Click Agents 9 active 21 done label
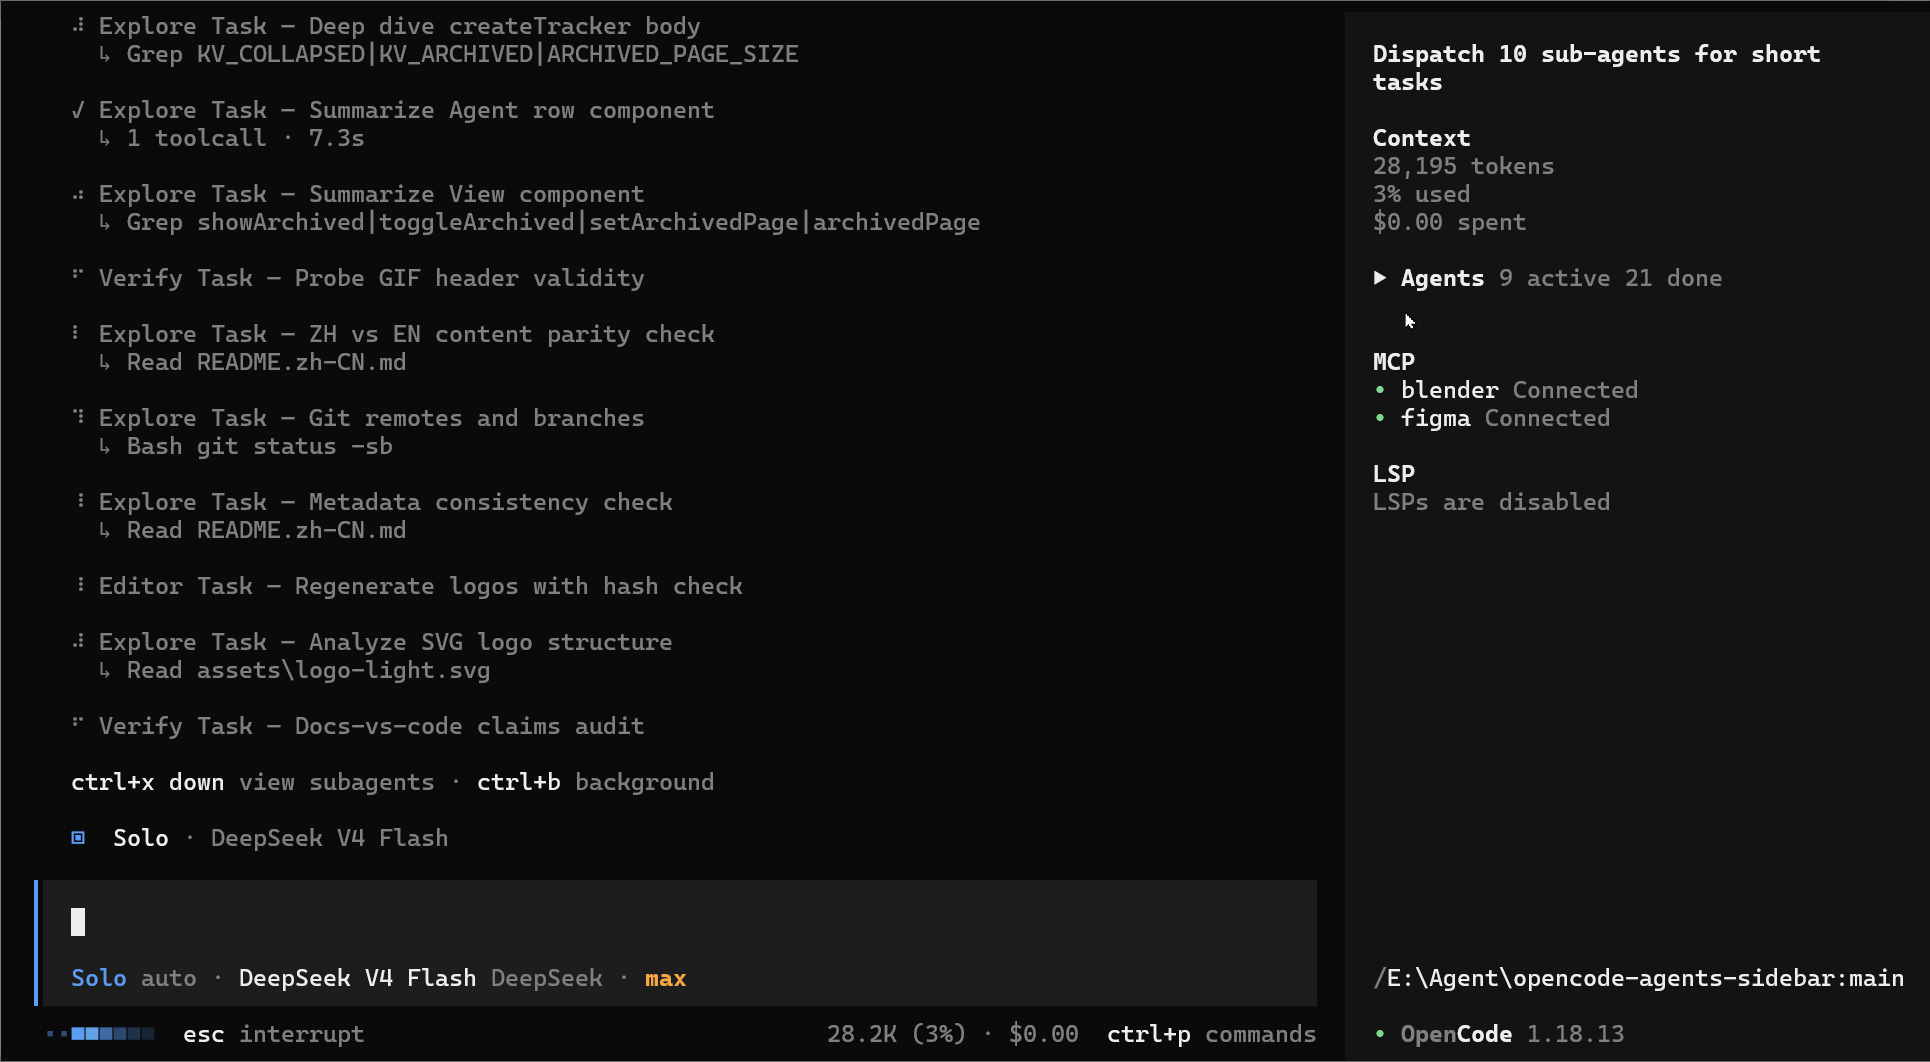1930x1062 pixels. [1561, 278]
